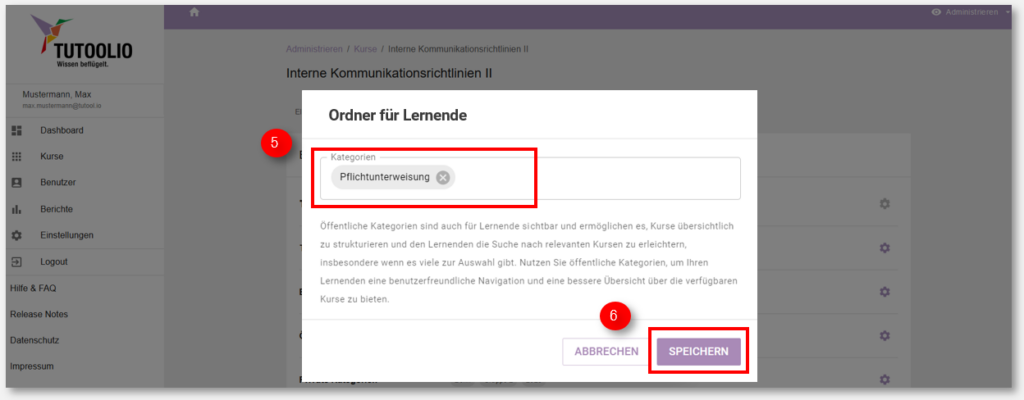Open Release Notes in sidebar
This screenshot has width=1024, height=400.
click(x=39, y=314)
